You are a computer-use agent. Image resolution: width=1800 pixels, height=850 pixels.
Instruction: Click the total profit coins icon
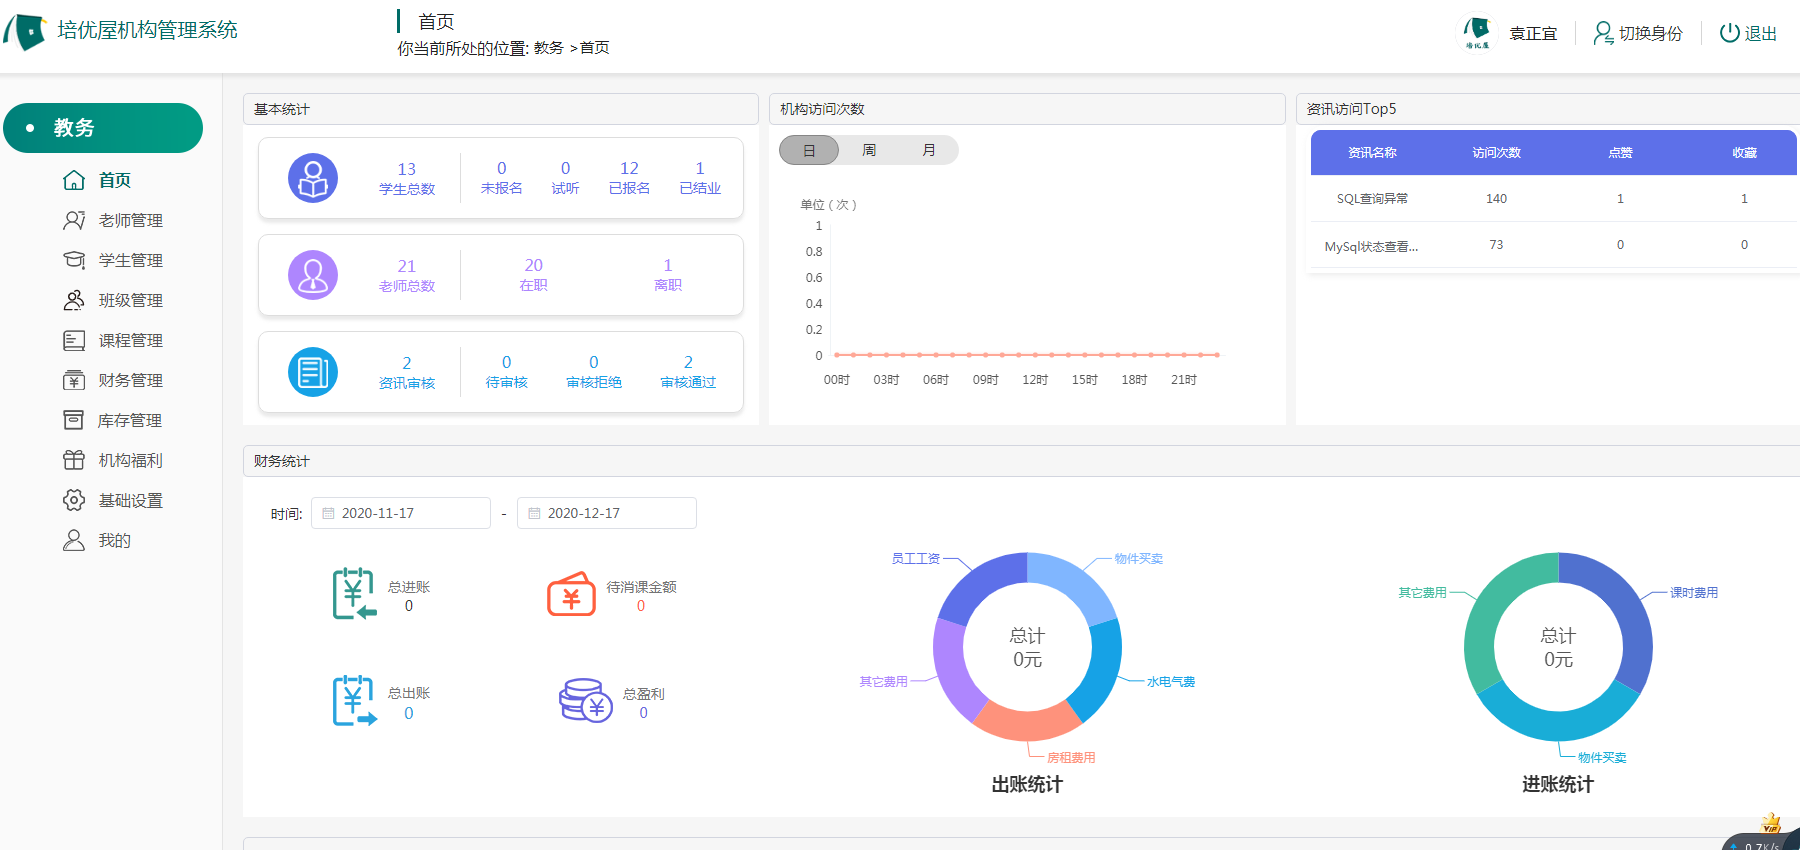tap(585, 700)
